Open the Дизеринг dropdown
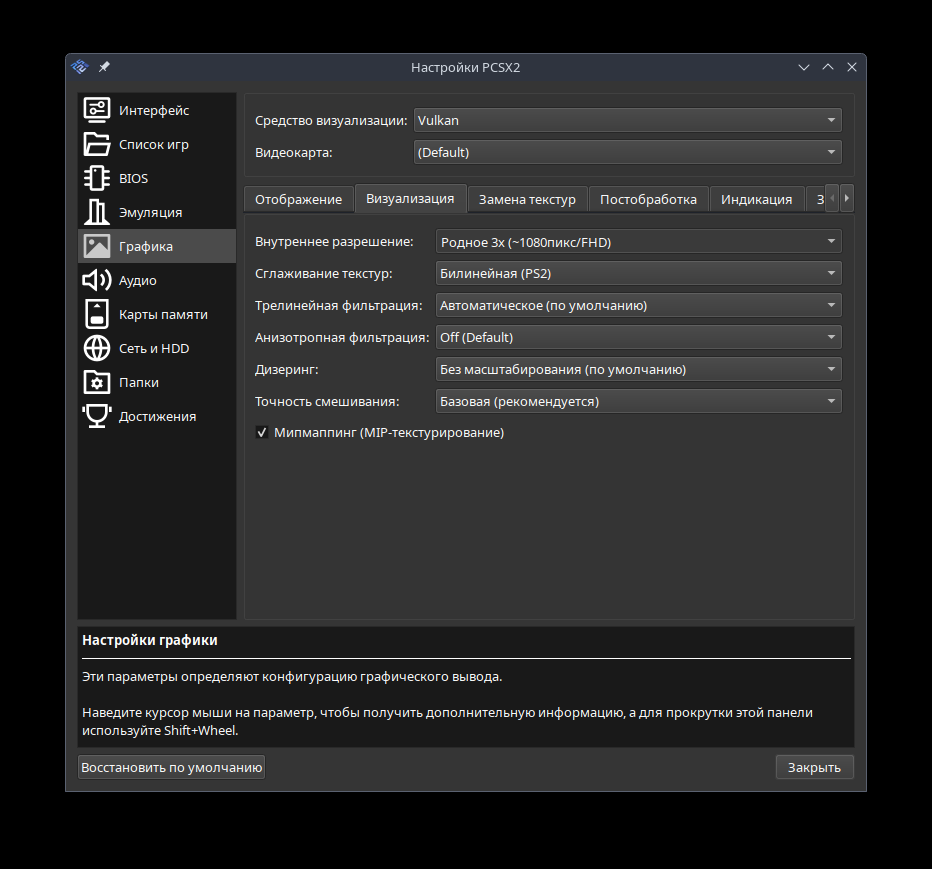The width and height of the screenshot is (932, 869). coord(638,370)
